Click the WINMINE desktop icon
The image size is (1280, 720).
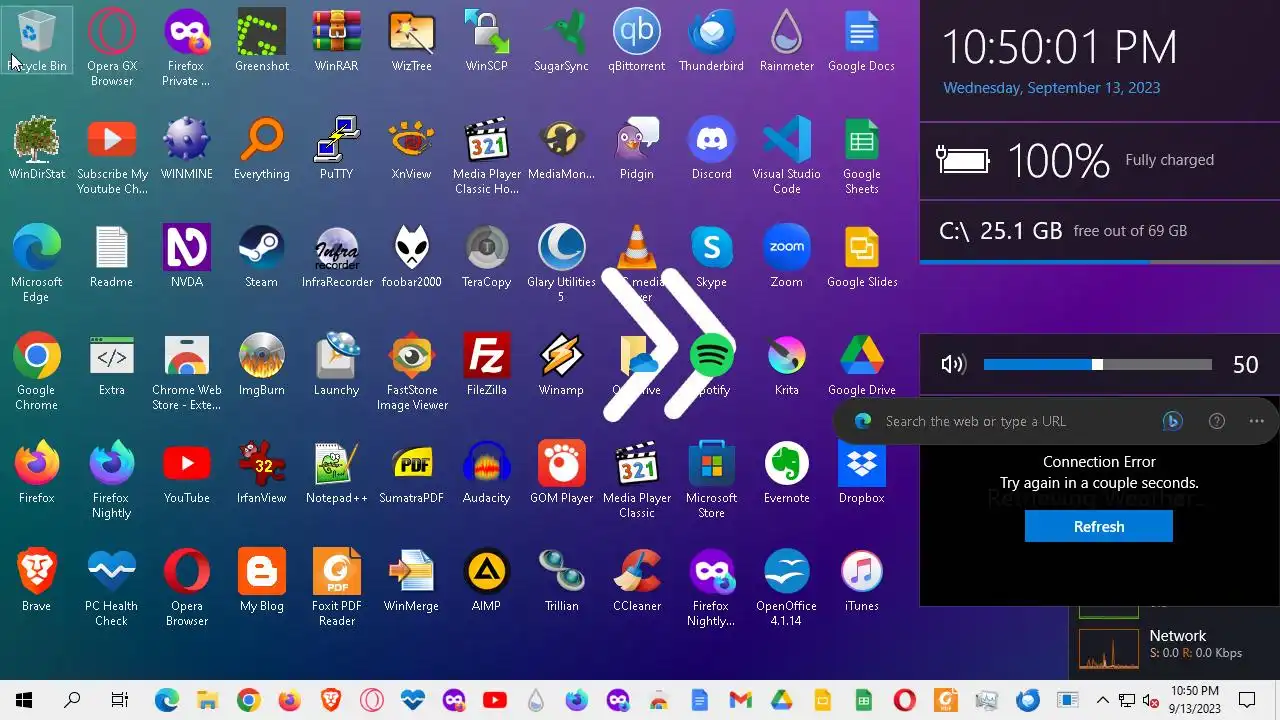pos(187,148)
